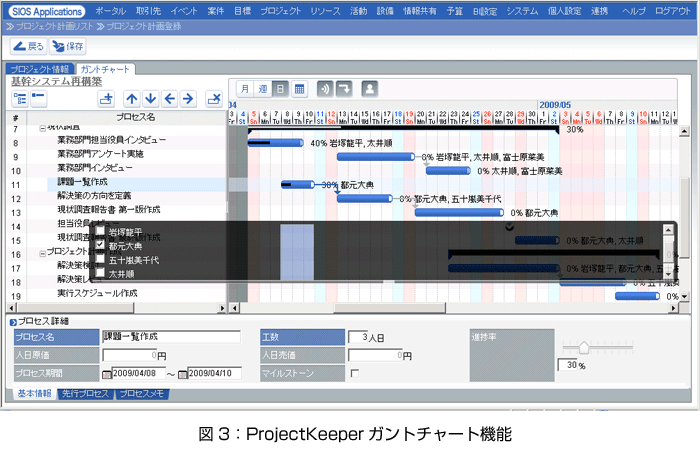Click the arrow icon beside プロセス詳細 heading
The width and height of the screenshot is (700, 450).
click(13, 322)
